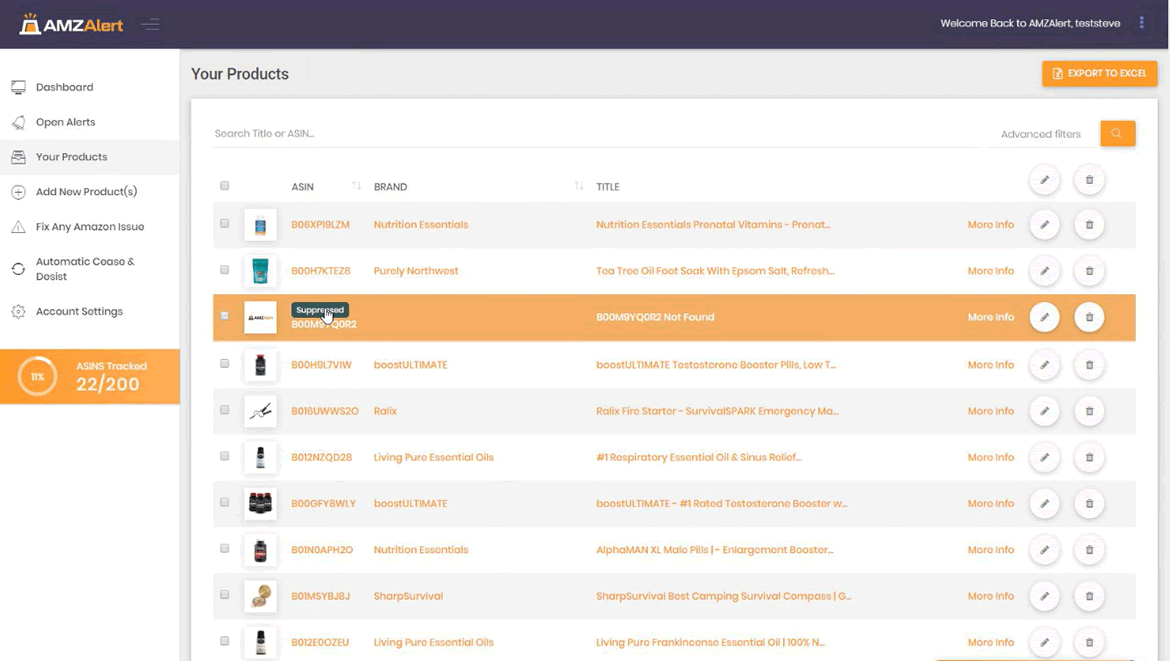Go to Open Alerts in the sidebar
Image resolution: width=1170 pixels, height=661 pixels.
pyautogui.click(x=90, y=122)
